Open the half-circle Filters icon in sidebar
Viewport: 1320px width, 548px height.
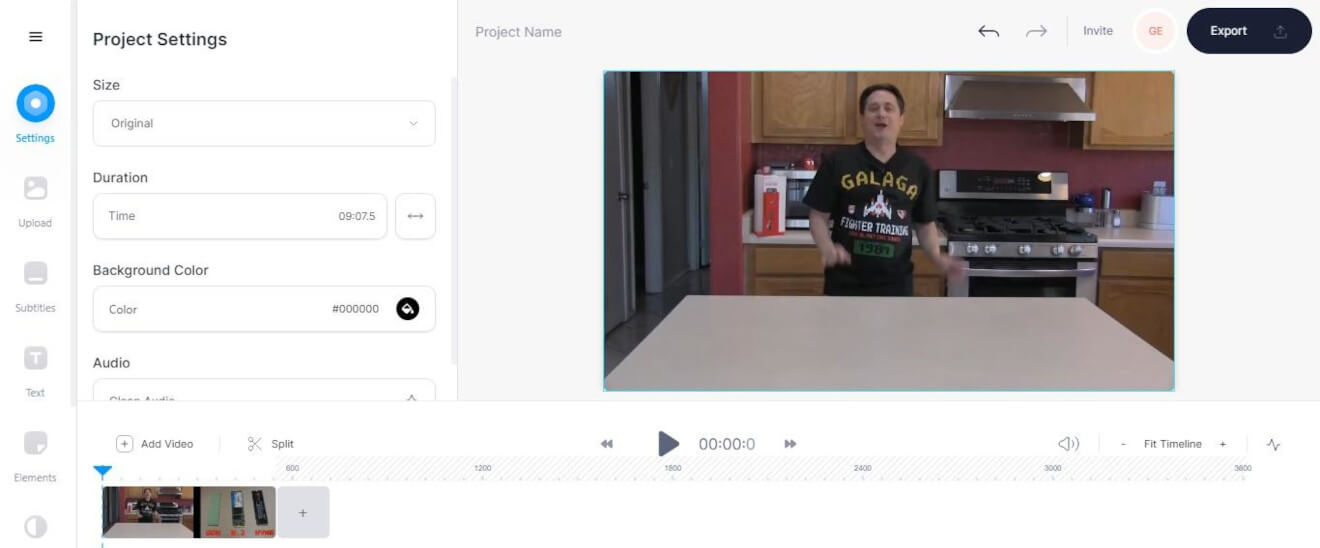[35, 527]
